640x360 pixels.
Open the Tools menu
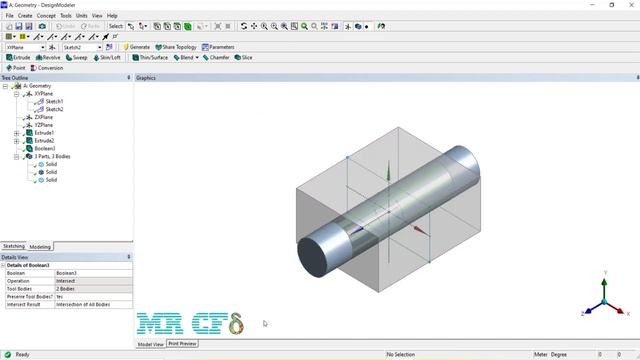66,16
